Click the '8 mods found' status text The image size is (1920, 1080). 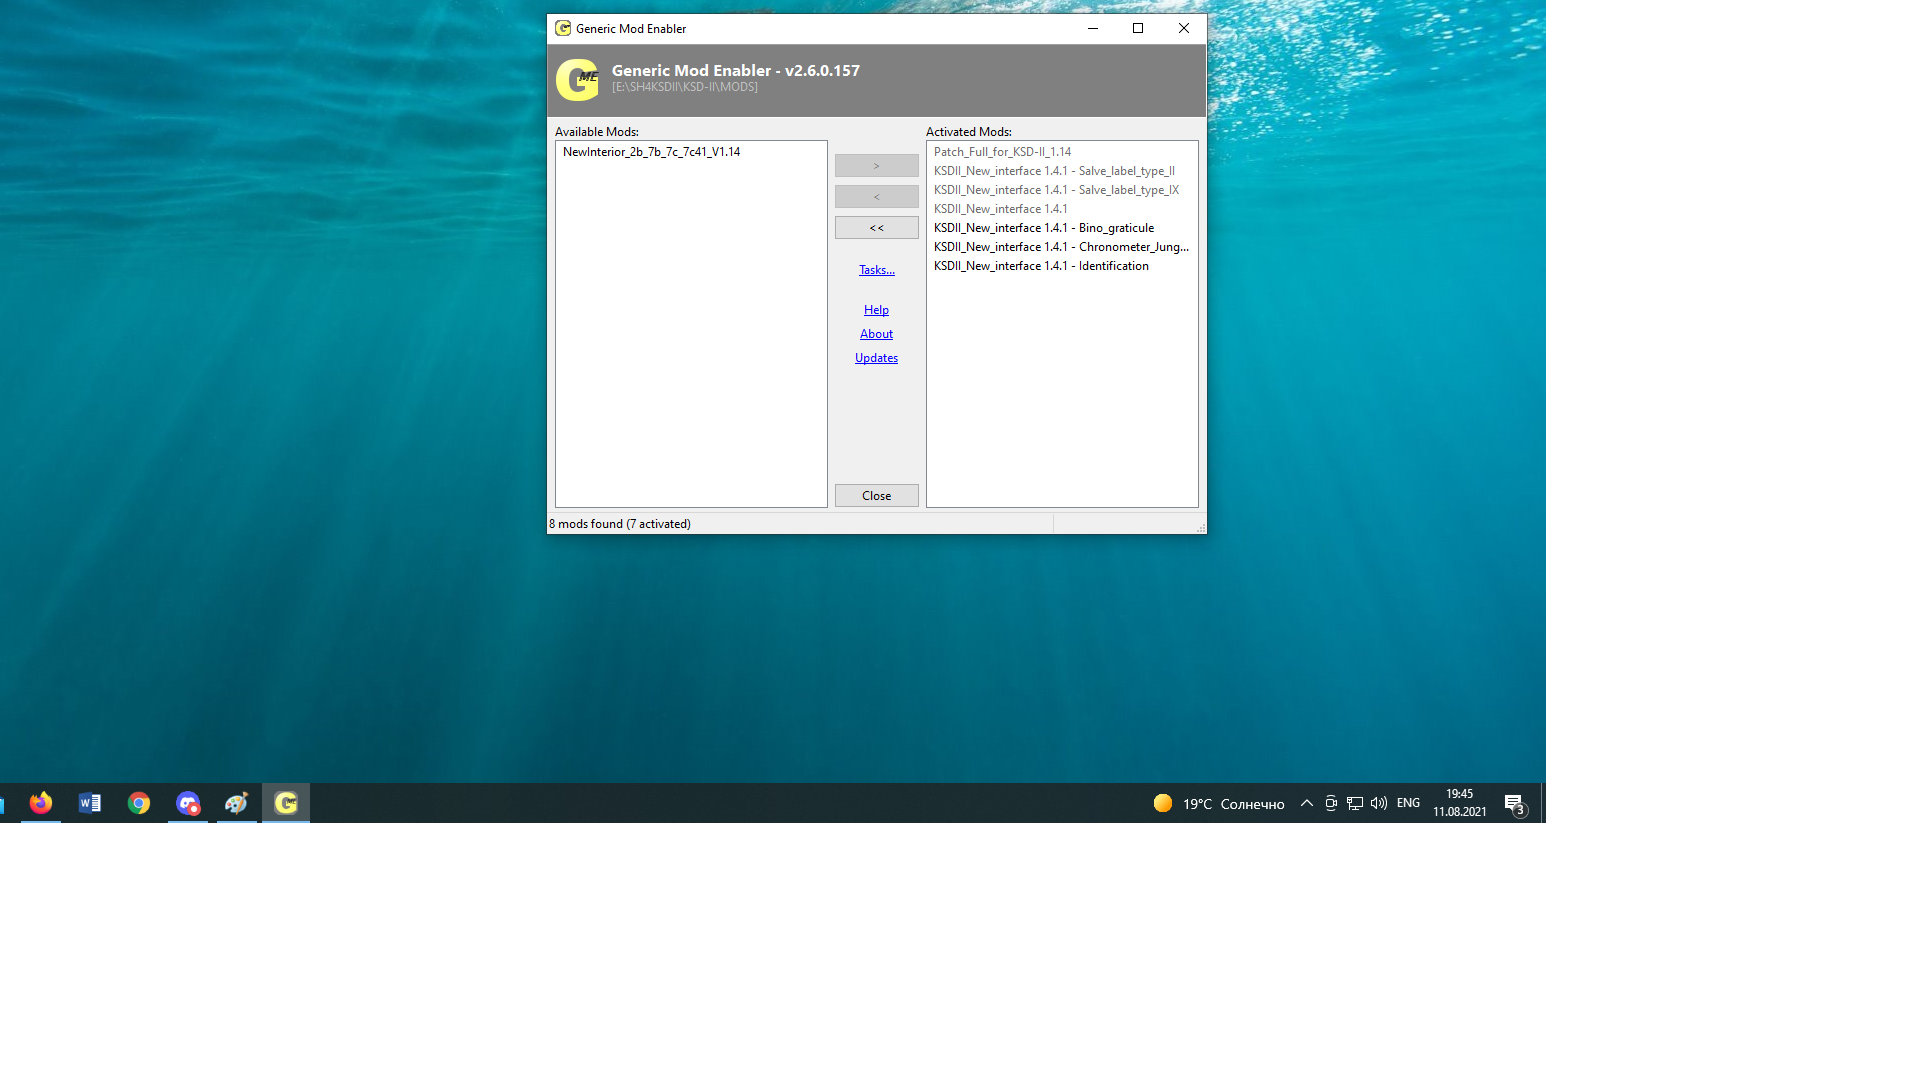click(620, 524)
